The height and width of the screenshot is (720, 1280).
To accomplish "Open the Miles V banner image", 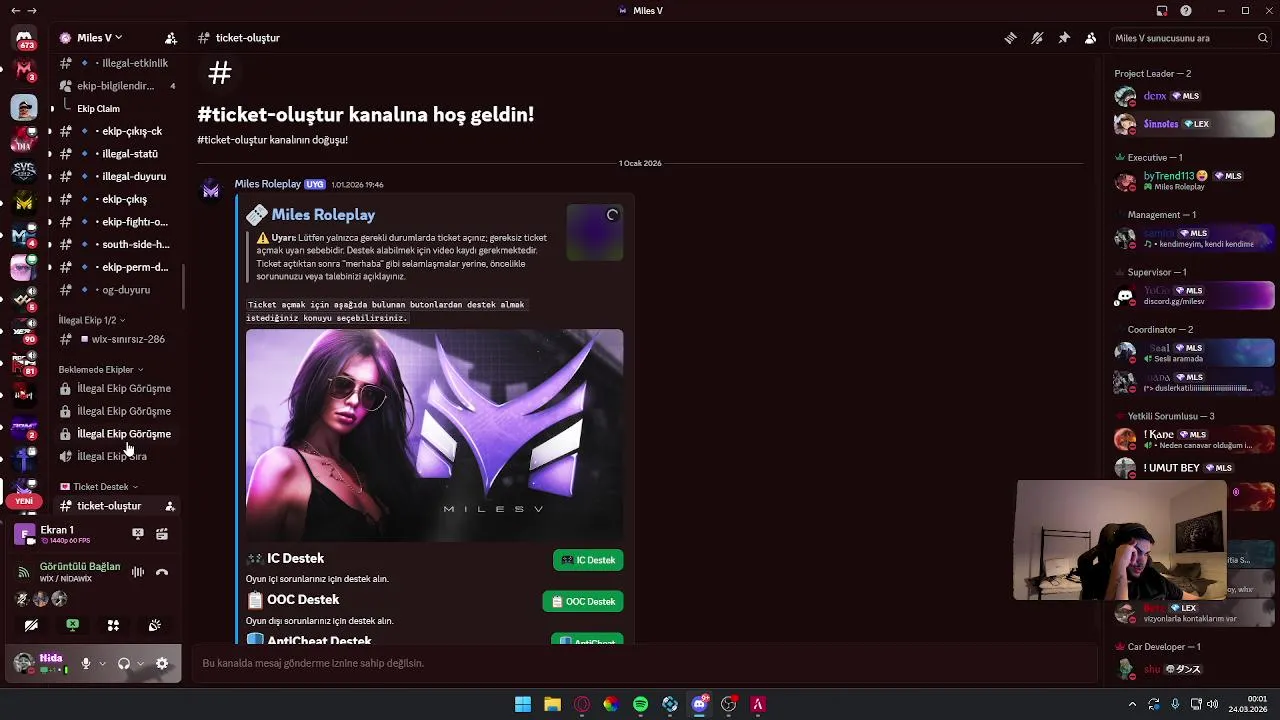I will 434,435.
